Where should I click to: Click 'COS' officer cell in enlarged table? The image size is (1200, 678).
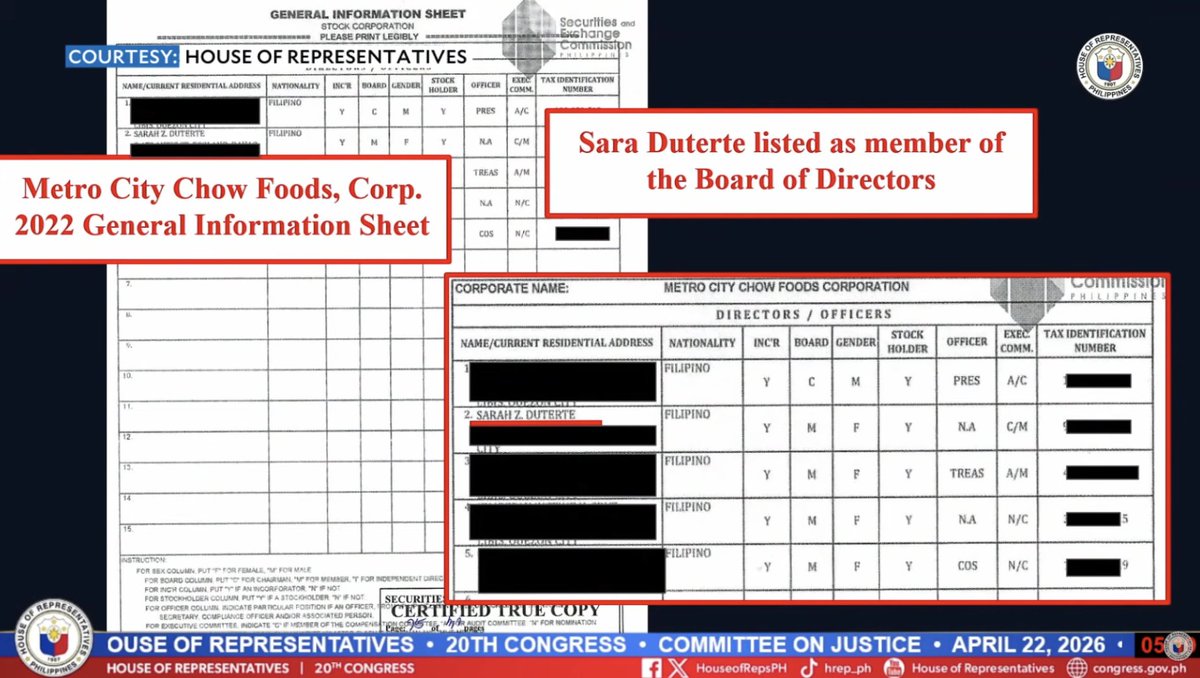[967, 566]
